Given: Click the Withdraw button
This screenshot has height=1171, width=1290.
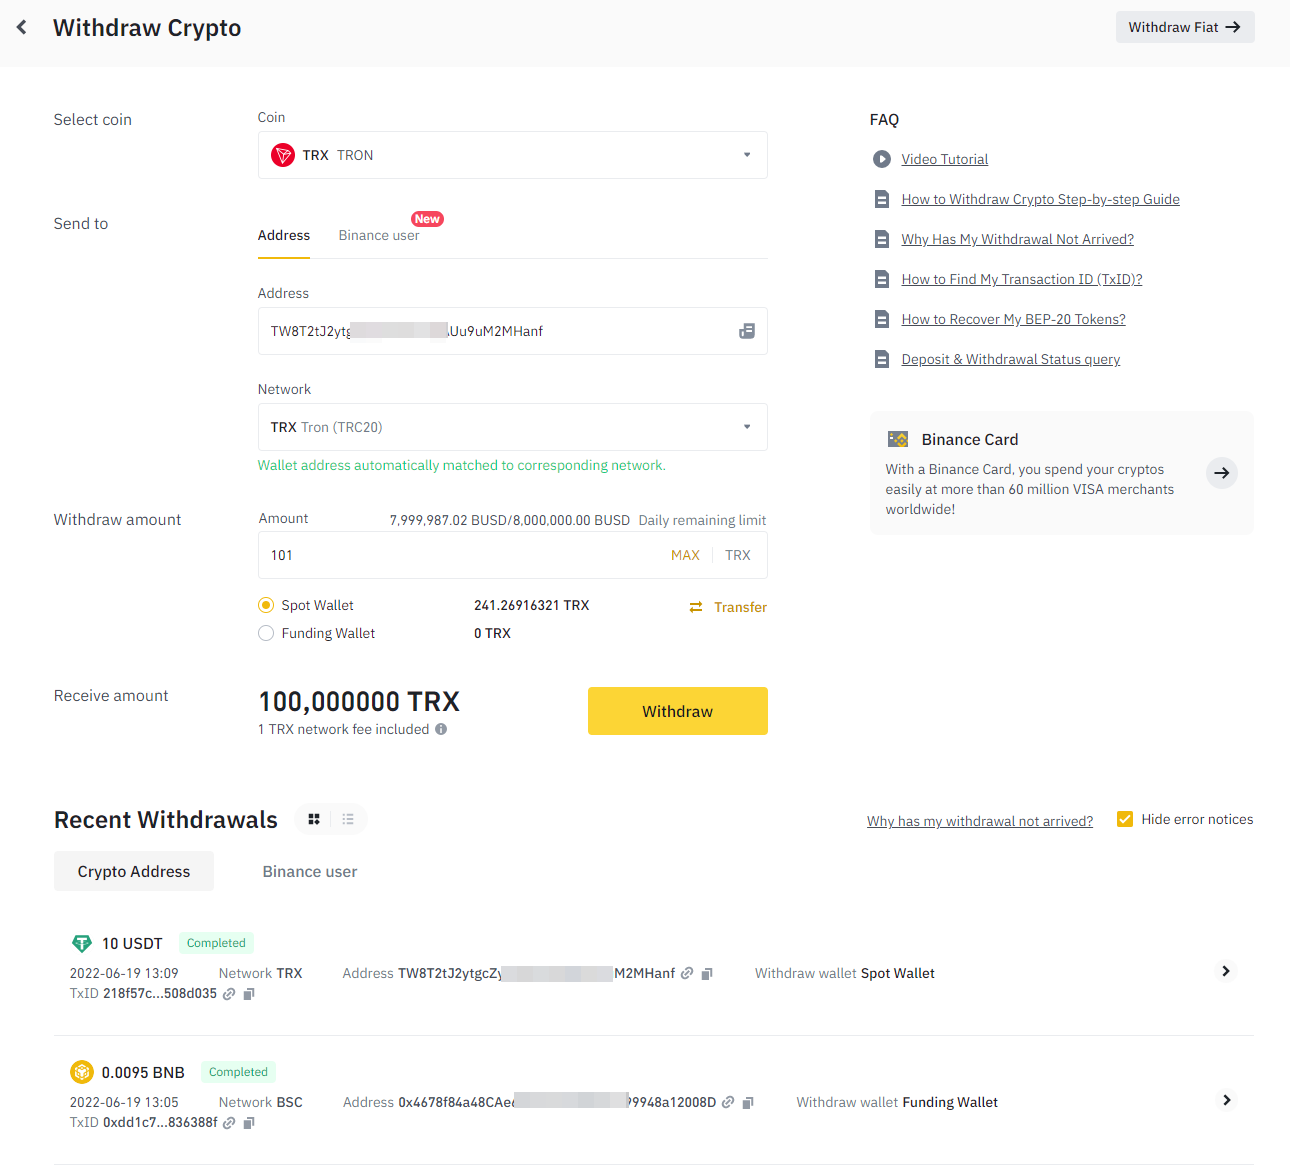Looking at the screenshot, I should 678,711.
